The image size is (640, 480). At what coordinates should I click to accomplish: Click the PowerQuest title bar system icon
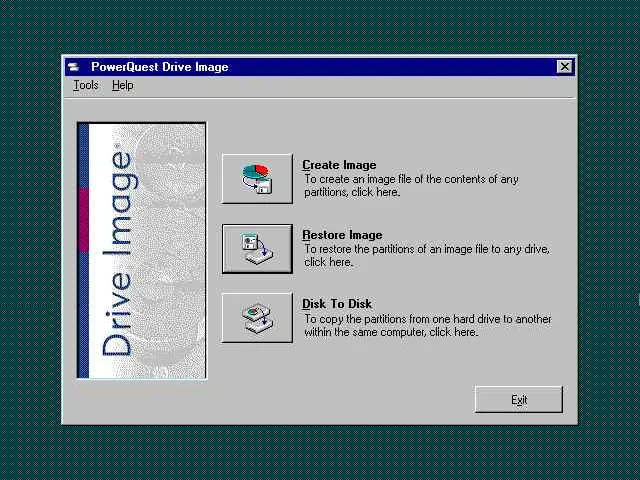coord(74,67)
